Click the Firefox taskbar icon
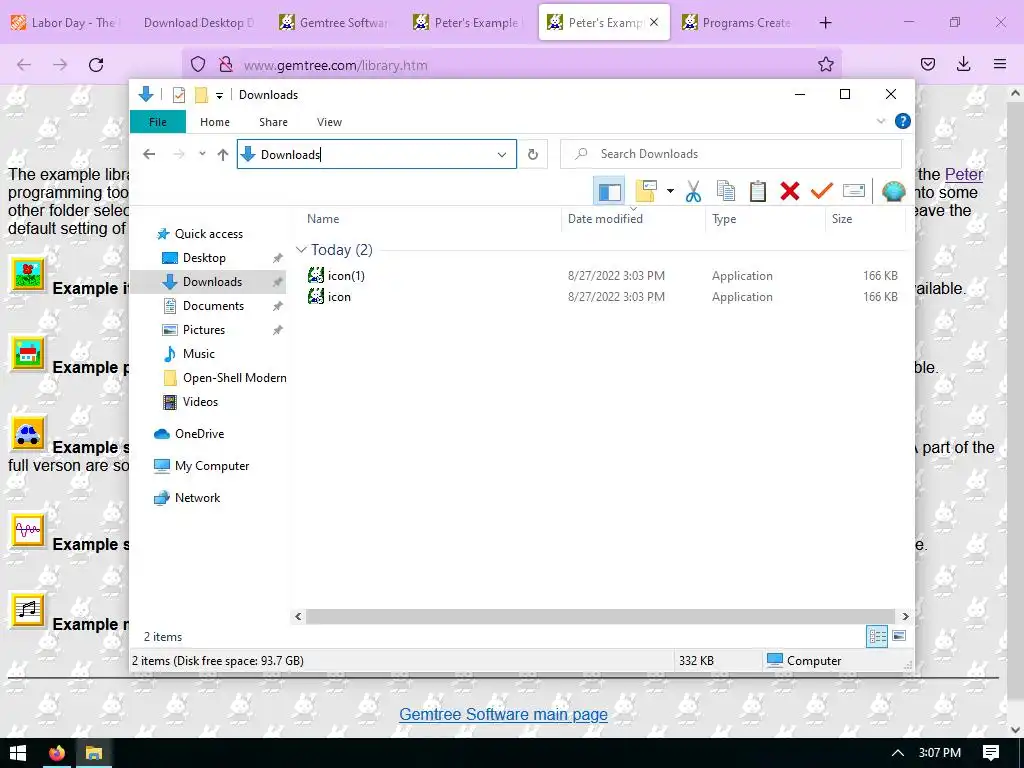Screen dimensions: 1024x768 pos(57,753)
